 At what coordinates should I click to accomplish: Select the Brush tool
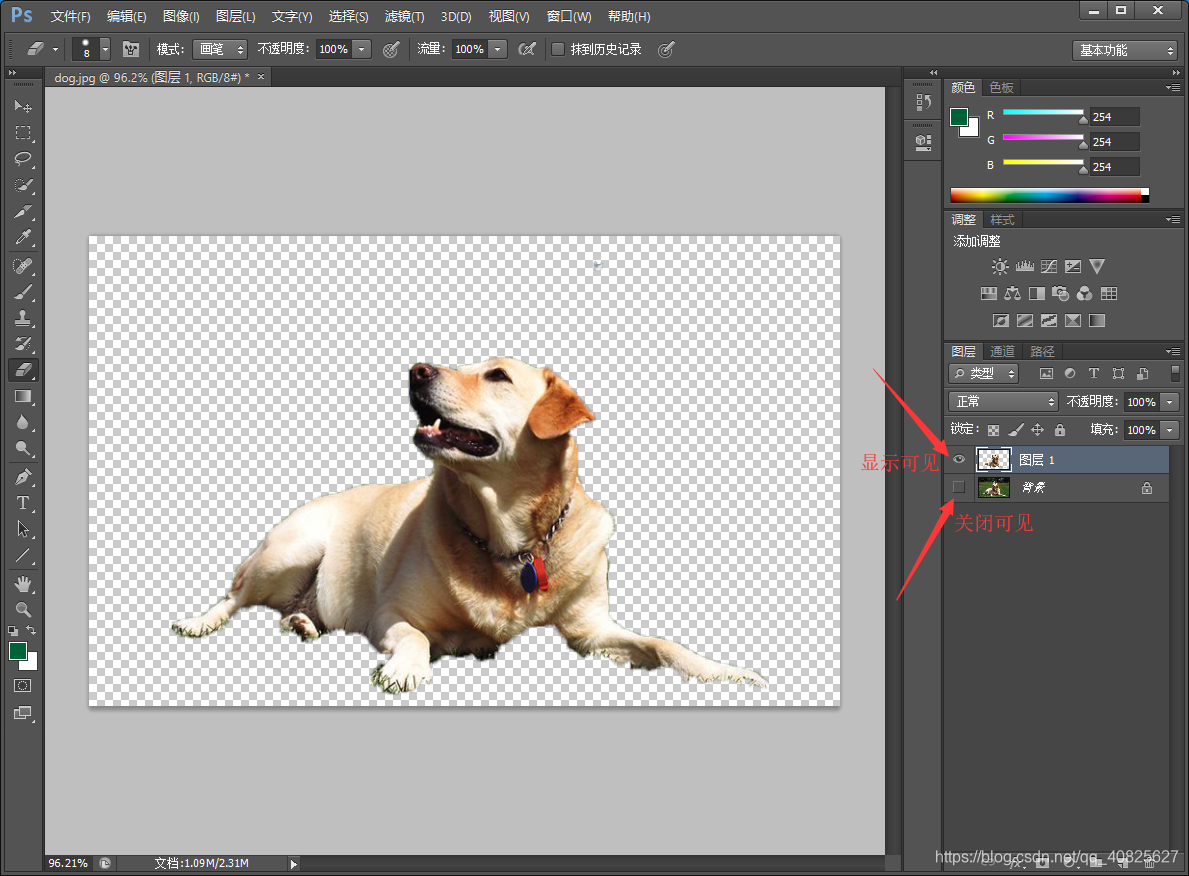click(23, 292)
